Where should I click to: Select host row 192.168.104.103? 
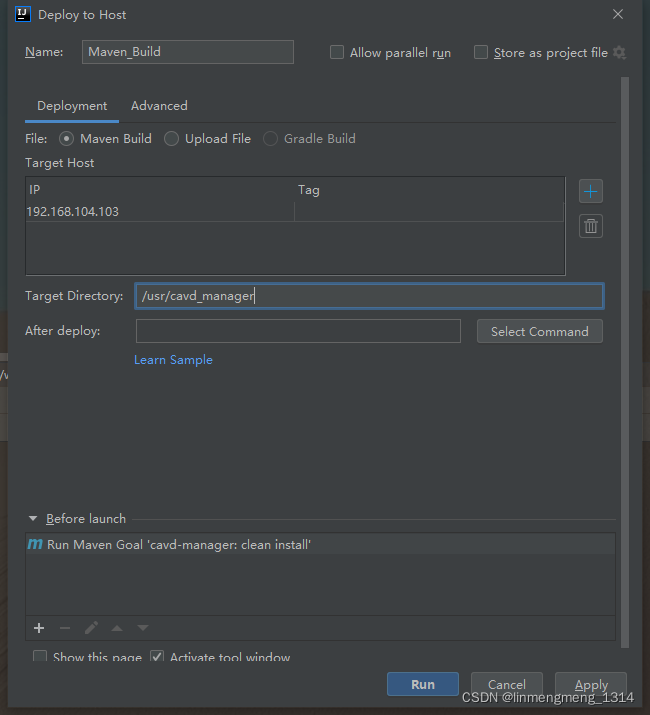295,212
